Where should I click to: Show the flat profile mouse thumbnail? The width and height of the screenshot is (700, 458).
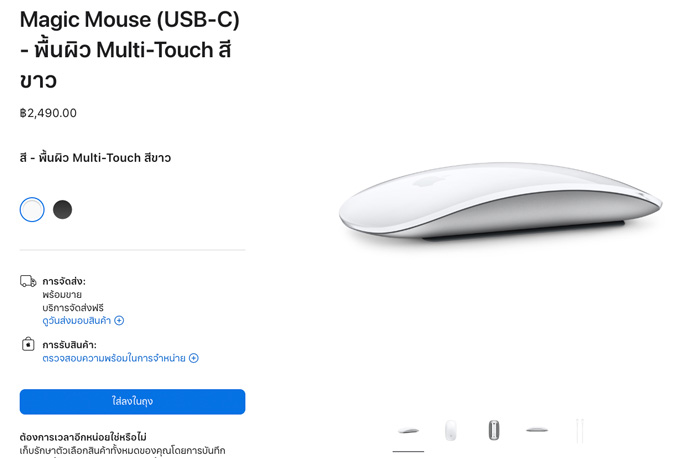(x=537, y=430)
